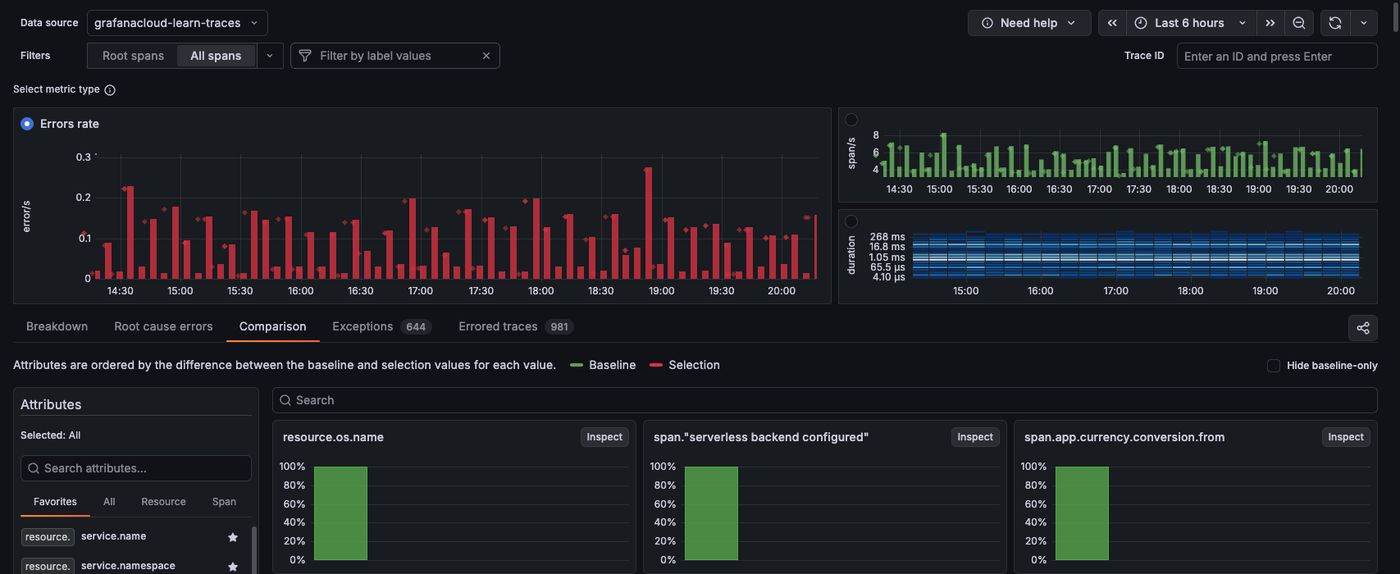Click the Need help button
Screen dimensions: 1400x574
coord(1029,23)
